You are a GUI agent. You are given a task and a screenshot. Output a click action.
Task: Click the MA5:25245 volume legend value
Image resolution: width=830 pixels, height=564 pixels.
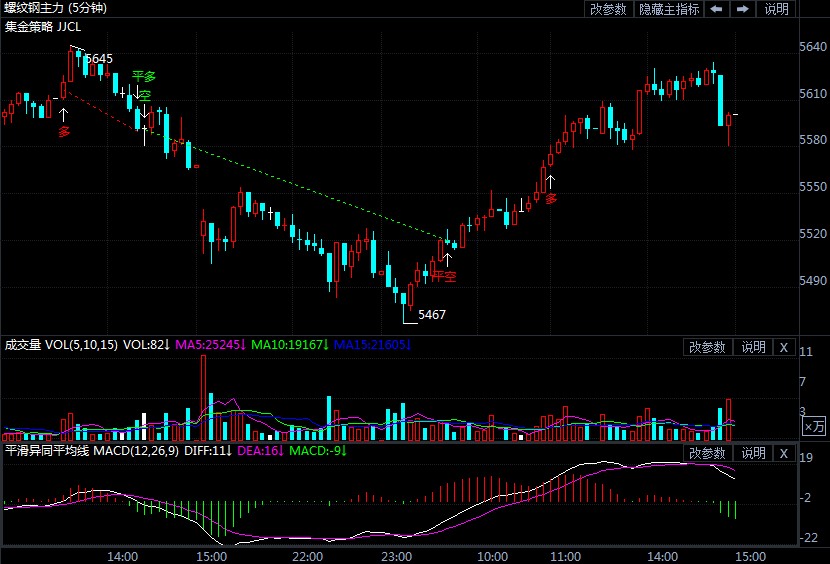[209, 345]
